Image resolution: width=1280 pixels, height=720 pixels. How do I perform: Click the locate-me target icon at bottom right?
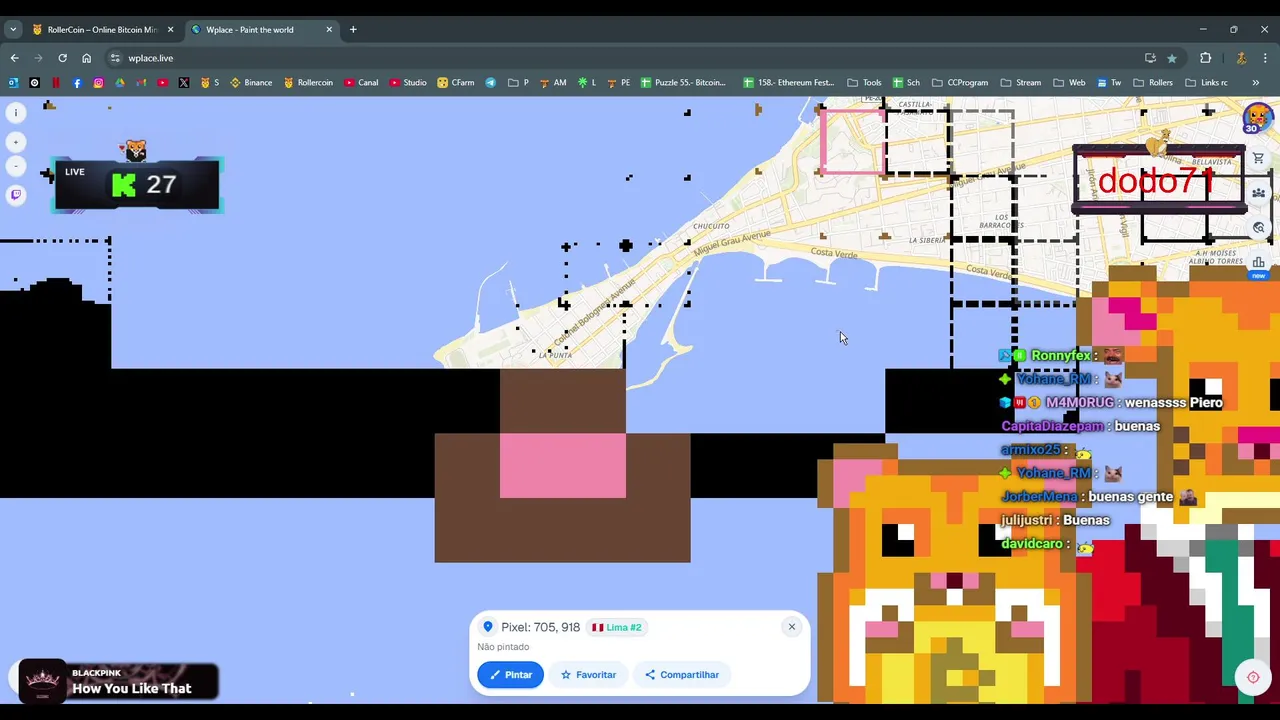click(x=1253, y=677)
